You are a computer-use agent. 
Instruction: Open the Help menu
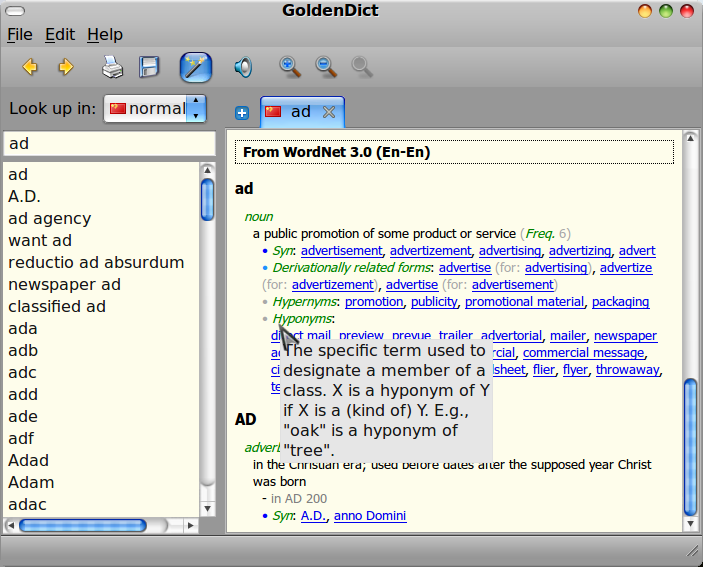point(105,35)
